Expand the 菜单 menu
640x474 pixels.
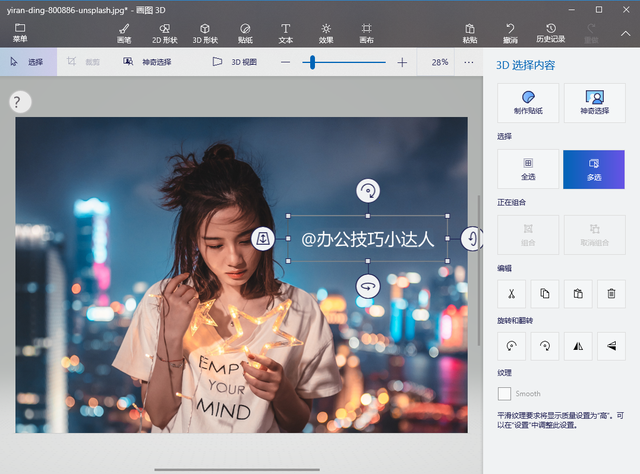pyautogui.click(x=20, y=33)
